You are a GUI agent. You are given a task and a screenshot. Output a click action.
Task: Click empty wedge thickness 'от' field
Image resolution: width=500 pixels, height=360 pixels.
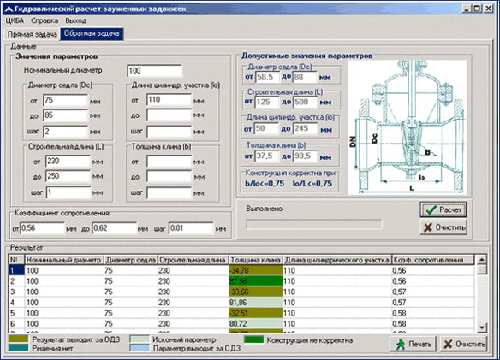coord(169,162)
